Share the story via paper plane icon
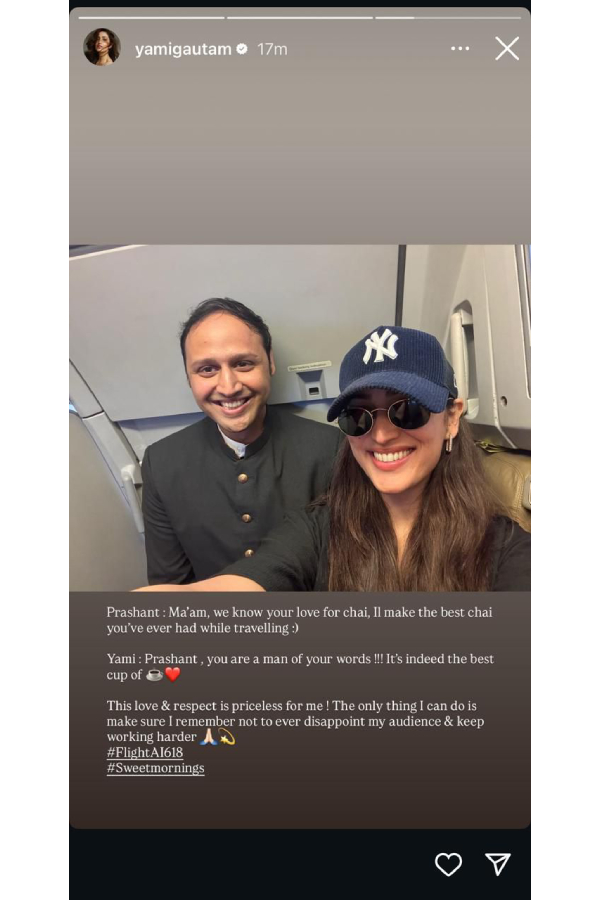This screenshot has height=900, width=600. (x=498, y=863)
